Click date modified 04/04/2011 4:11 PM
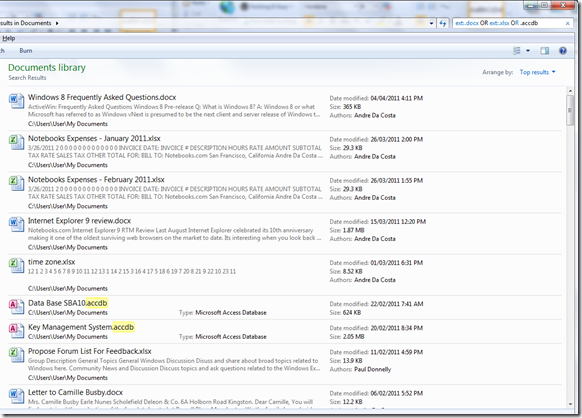The height and width of the screenshot is (418, 582). [396, 98]
